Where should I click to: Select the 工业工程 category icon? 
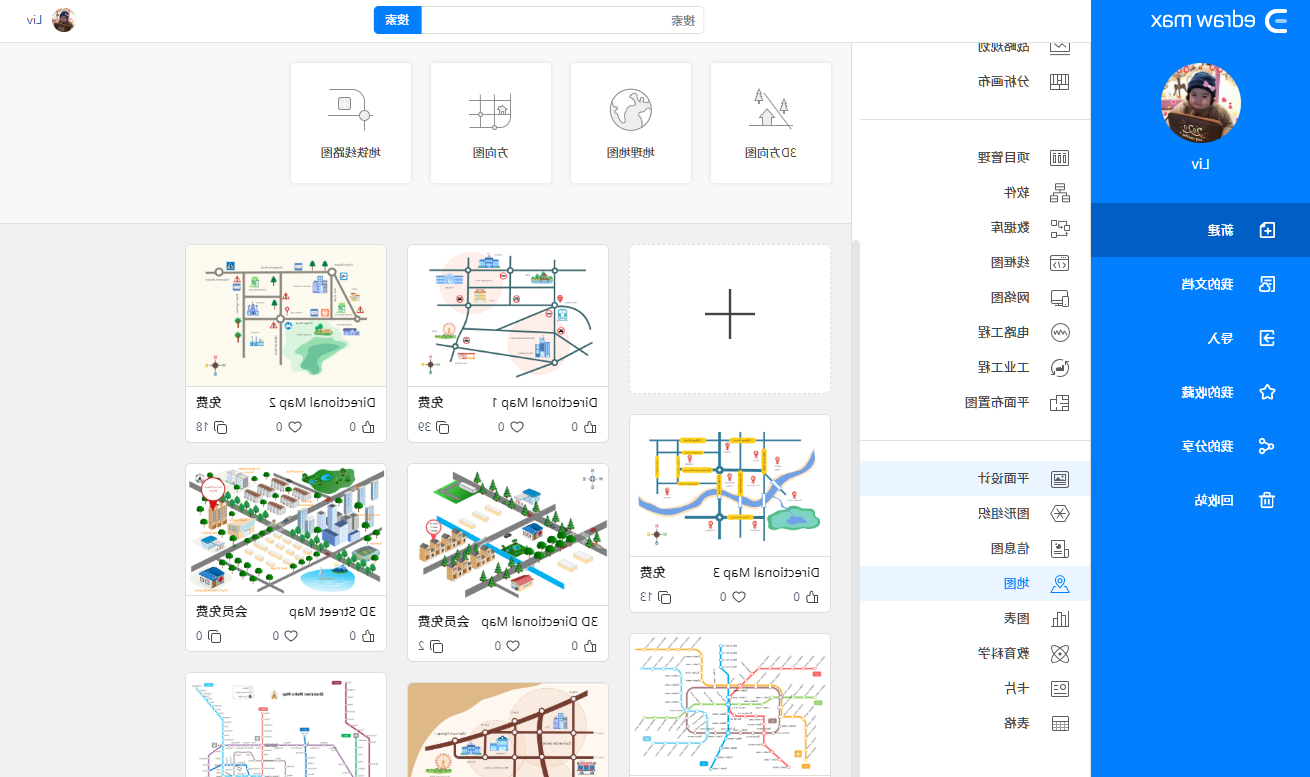pos(1060,368)
